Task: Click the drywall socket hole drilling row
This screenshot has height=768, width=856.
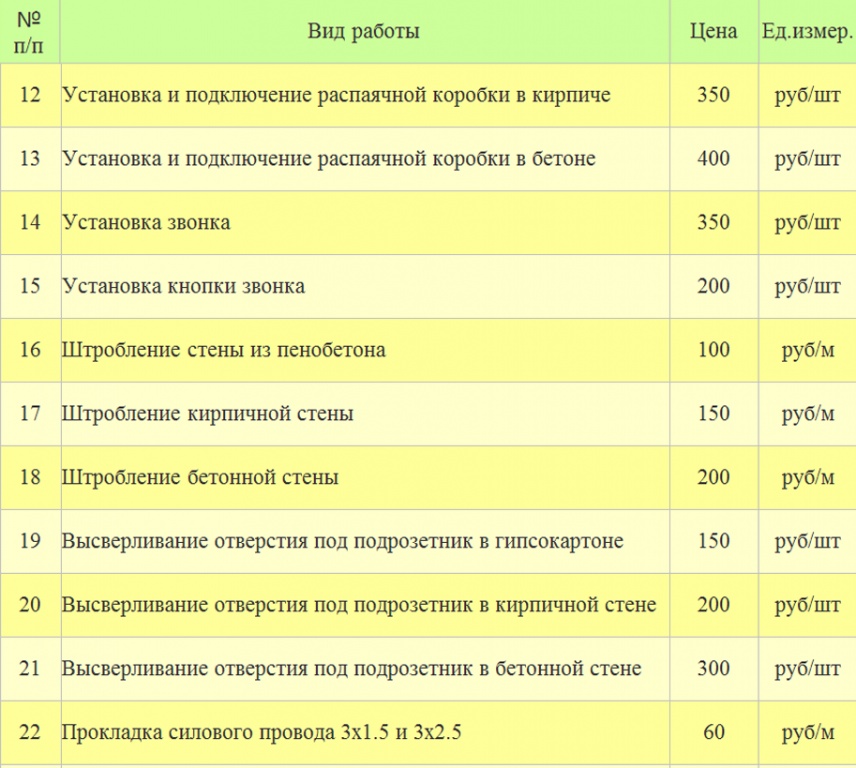Action: tap(342, 541)
